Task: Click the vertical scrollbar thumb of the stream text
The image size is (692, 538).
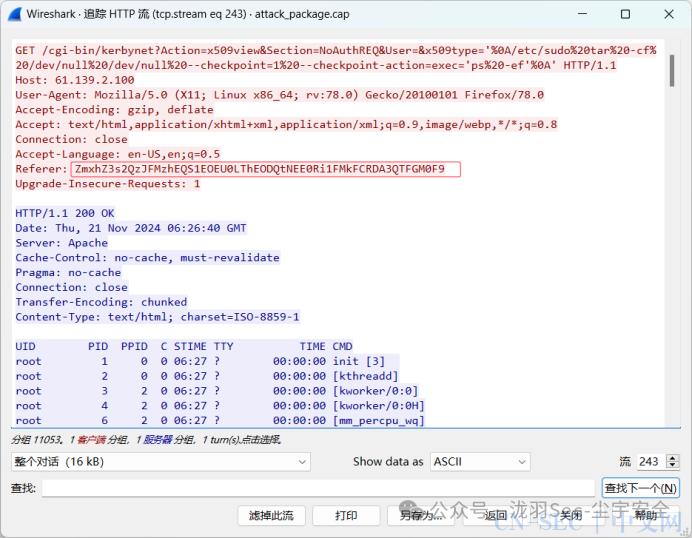Action: (x=672, y=71)
